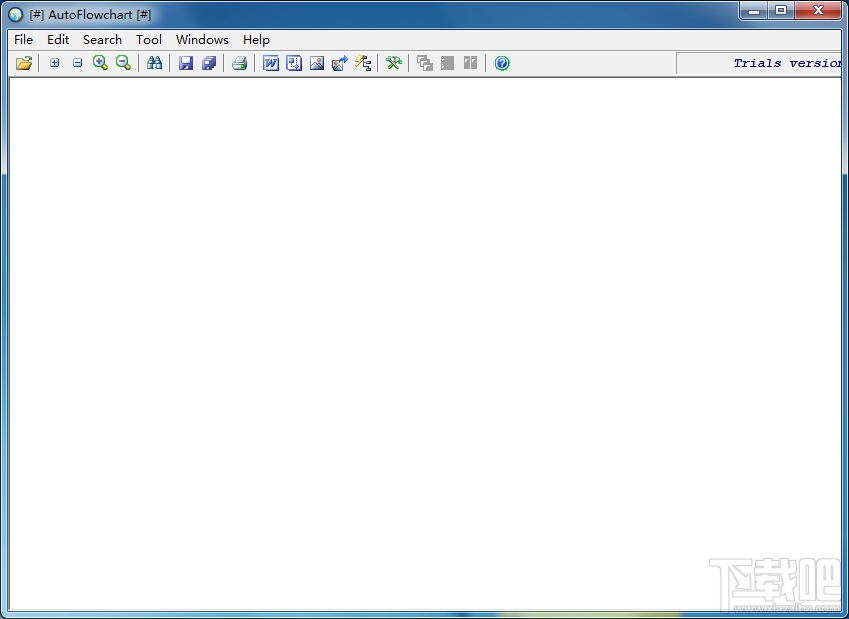Viewport: 849px width, 619px height.
Task: Maximize the AutoFlowchart window
Action: click(x=781, y=10)
